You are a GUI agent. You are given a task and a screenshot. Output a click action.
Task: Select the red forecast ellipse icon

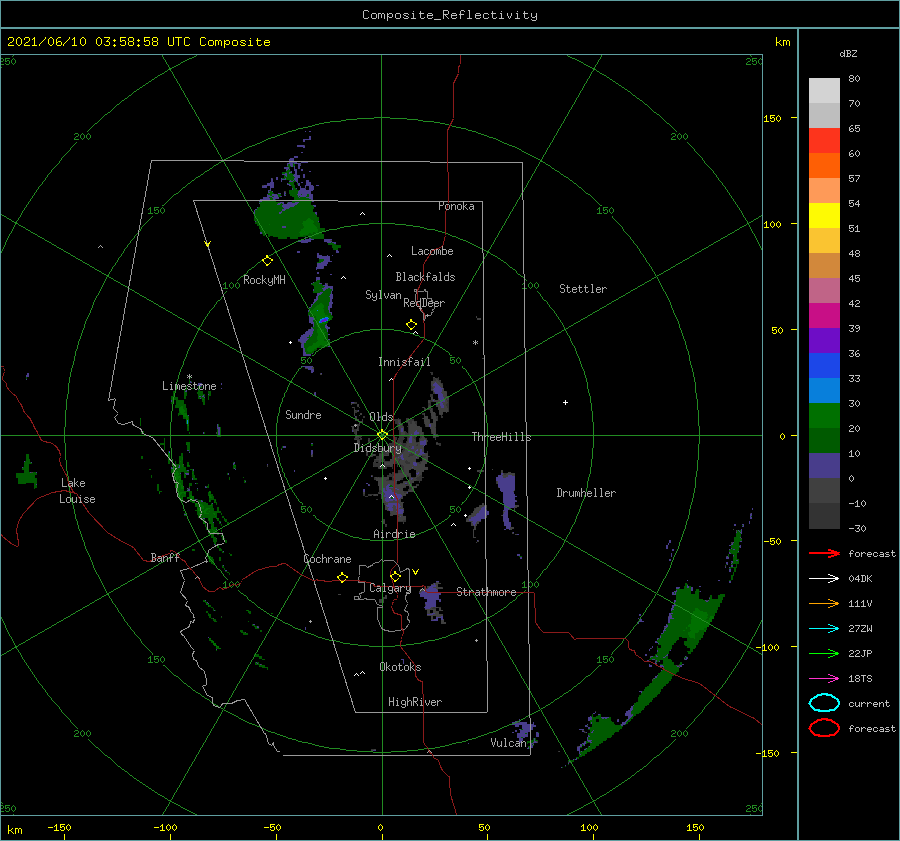point(824,728)
